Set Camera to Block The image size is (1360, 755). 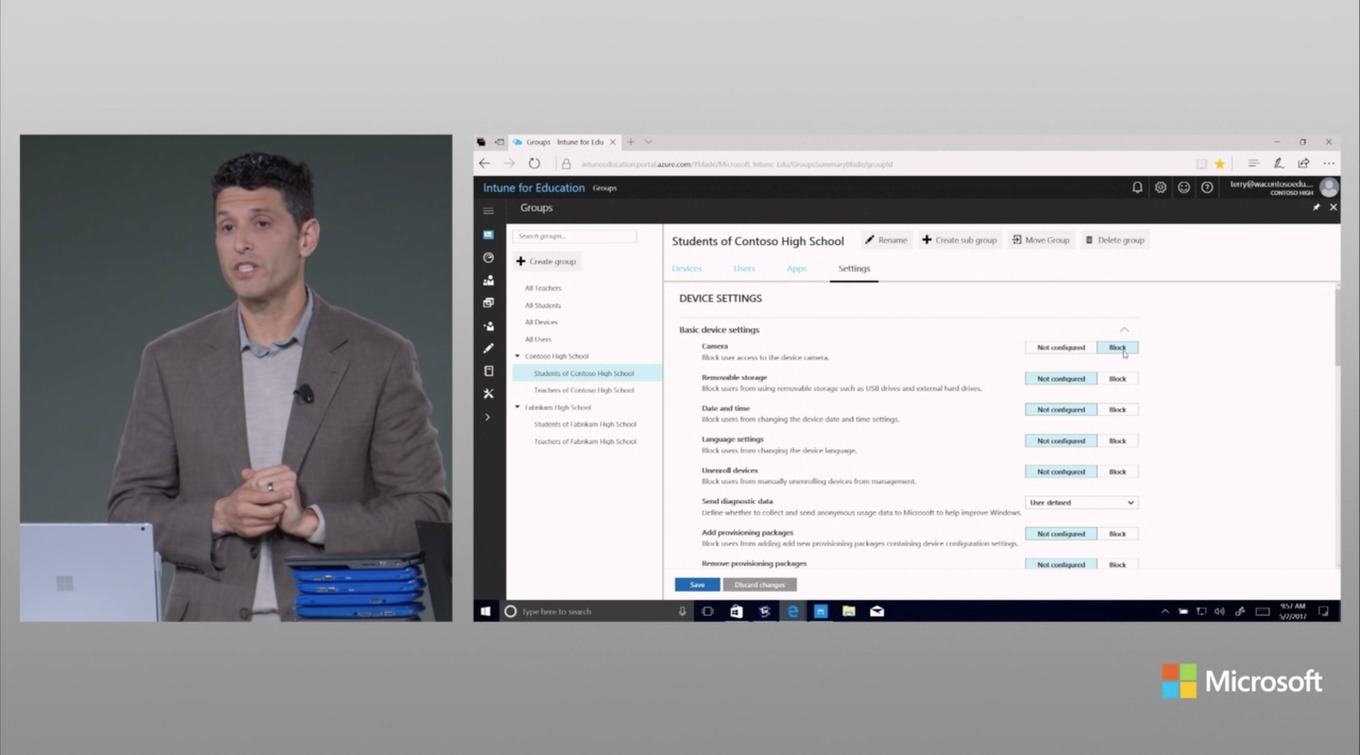click(x=1117, y=348)
